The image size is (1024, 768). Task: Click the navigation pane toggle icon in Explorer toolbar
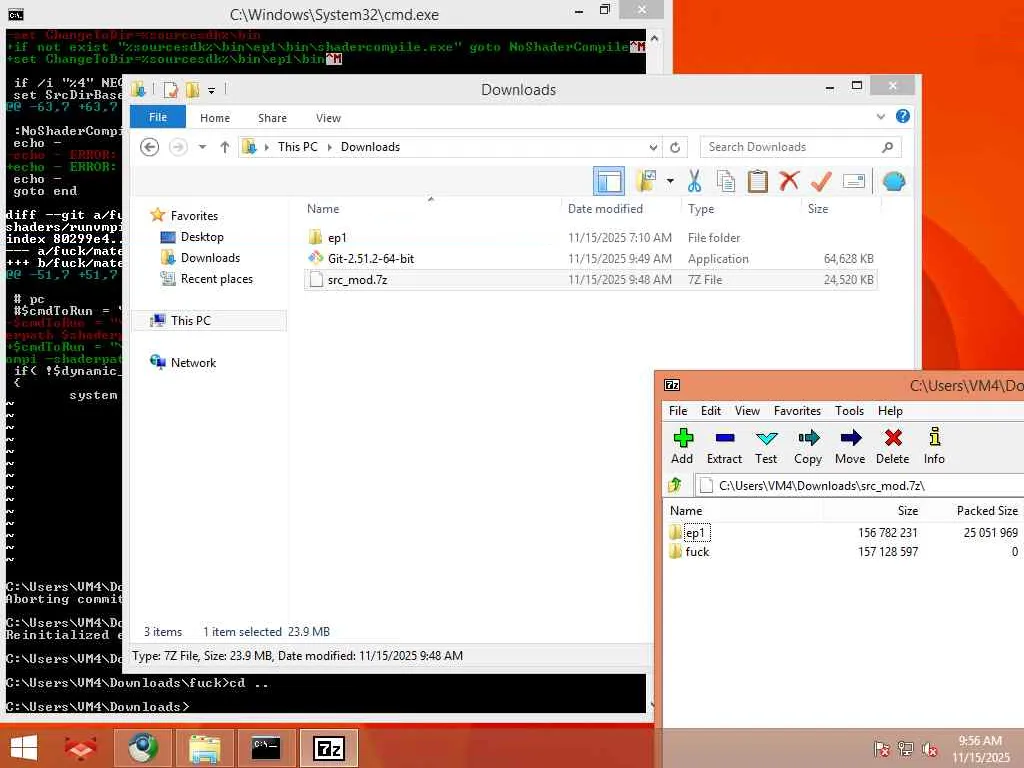point(609,181)
